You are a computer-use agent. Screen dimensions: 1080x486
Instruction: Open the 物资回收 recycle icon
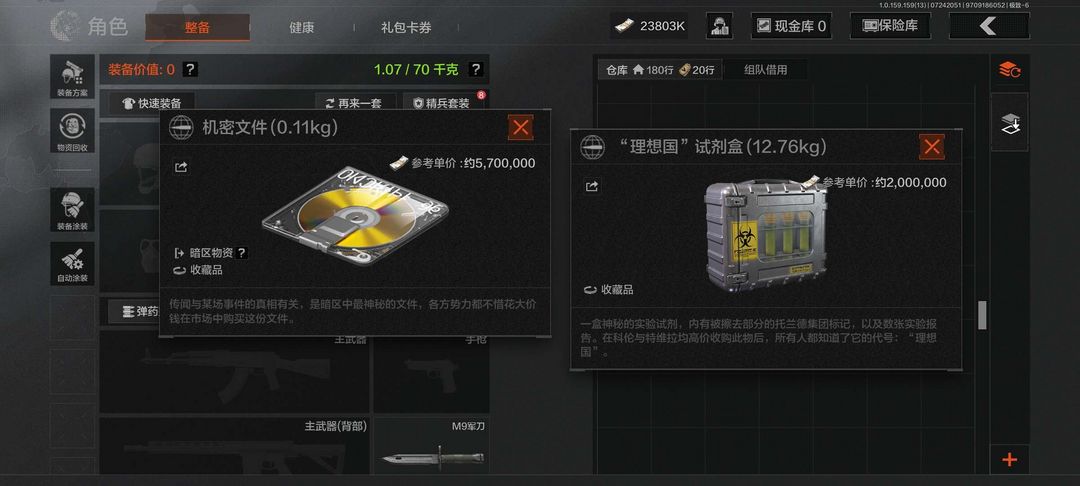(x=72, y=131)
